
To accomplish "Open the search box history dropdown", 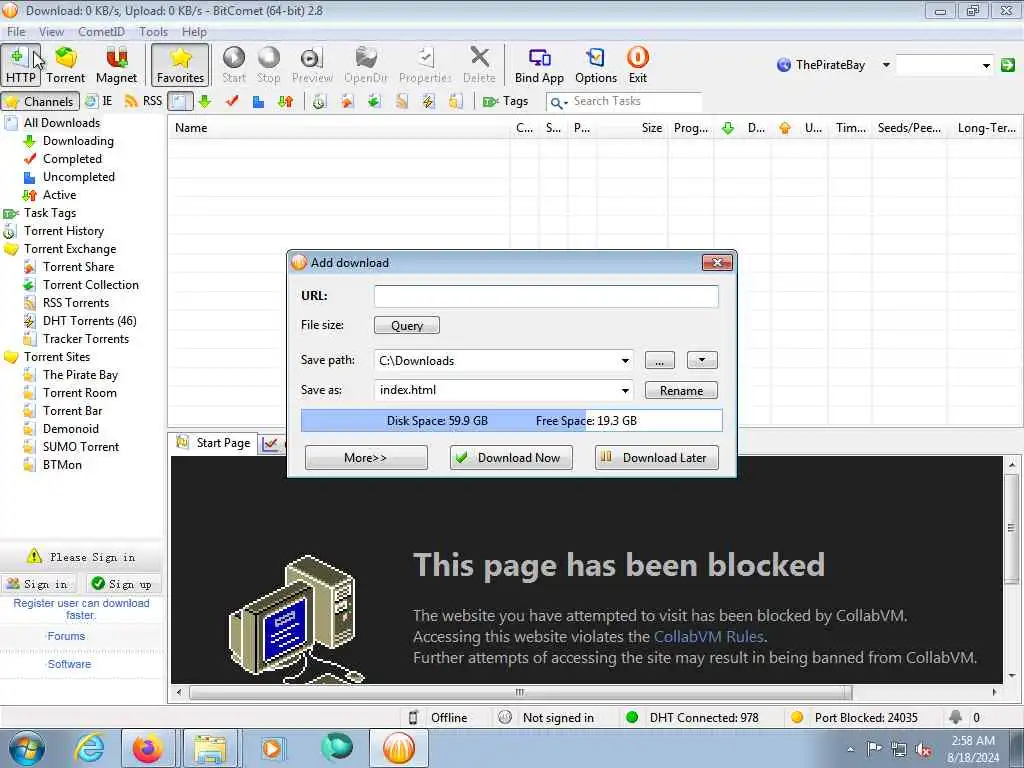I will tap(986, 65).
